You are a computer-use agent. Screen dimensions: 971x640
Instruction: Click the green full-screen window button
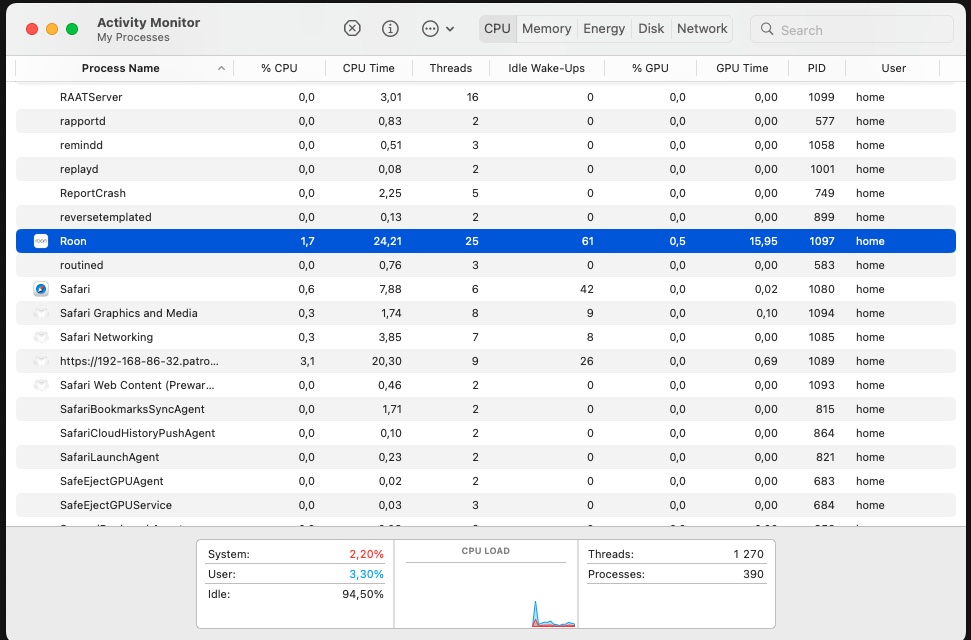pyautogui.click(x=72, y=28)
